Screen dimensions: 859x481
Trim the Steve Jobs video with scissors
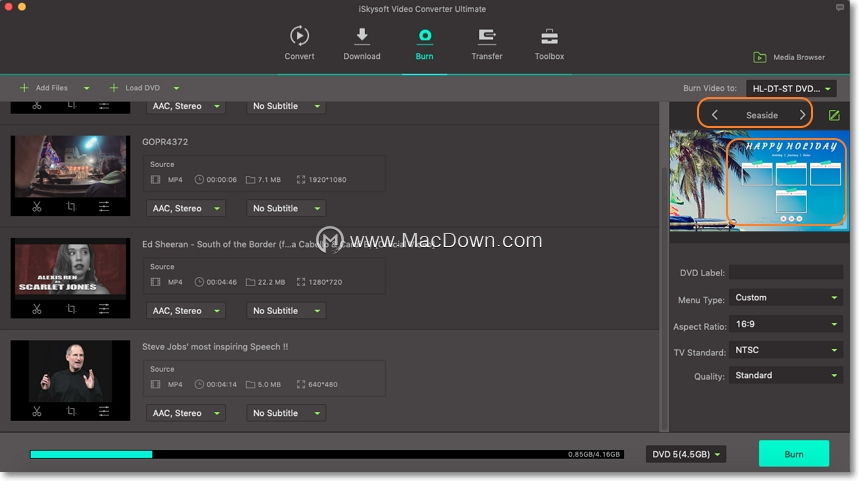tap(37, 411)
